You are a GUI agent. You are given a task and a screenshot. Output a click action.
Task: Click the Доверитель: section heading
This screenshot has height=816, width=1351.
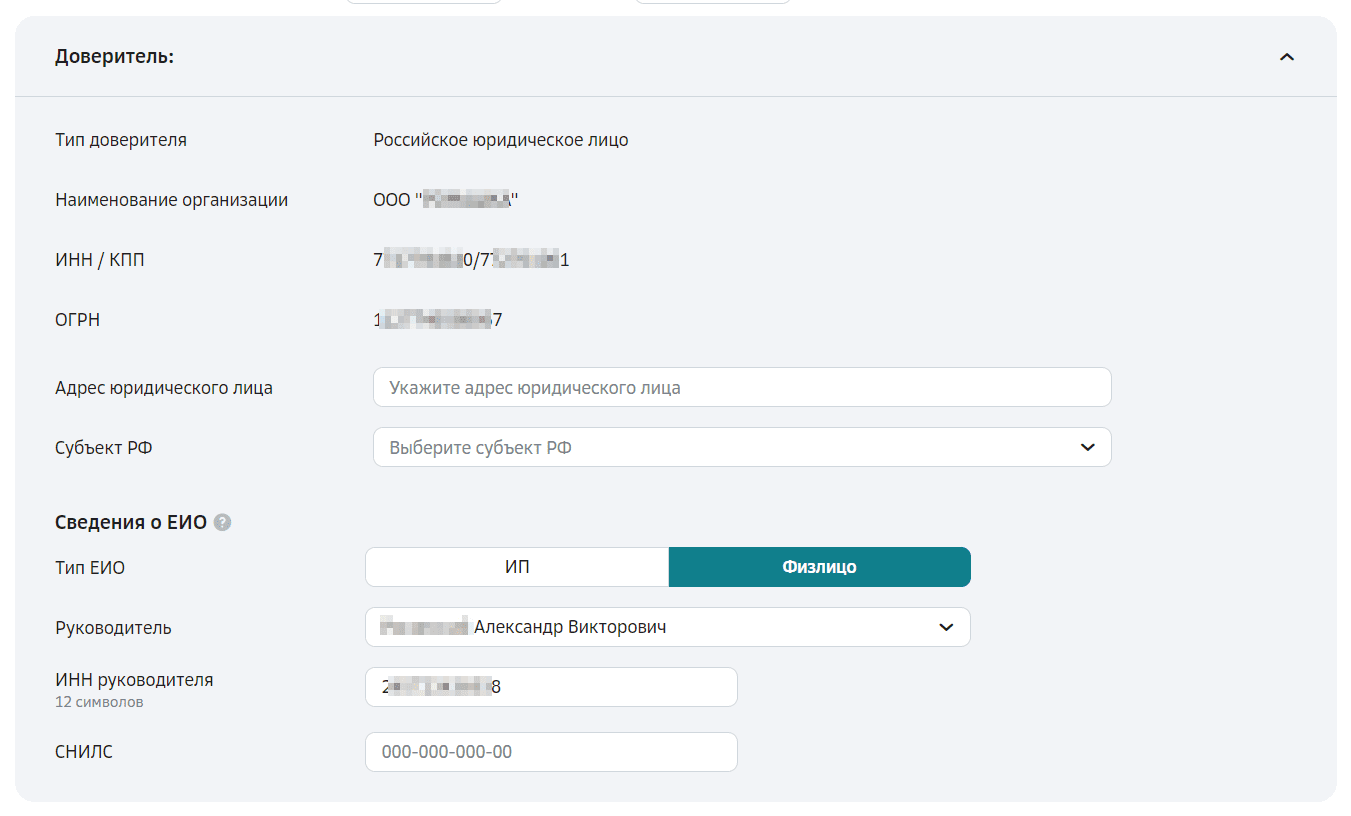click(x=114, y=57)
